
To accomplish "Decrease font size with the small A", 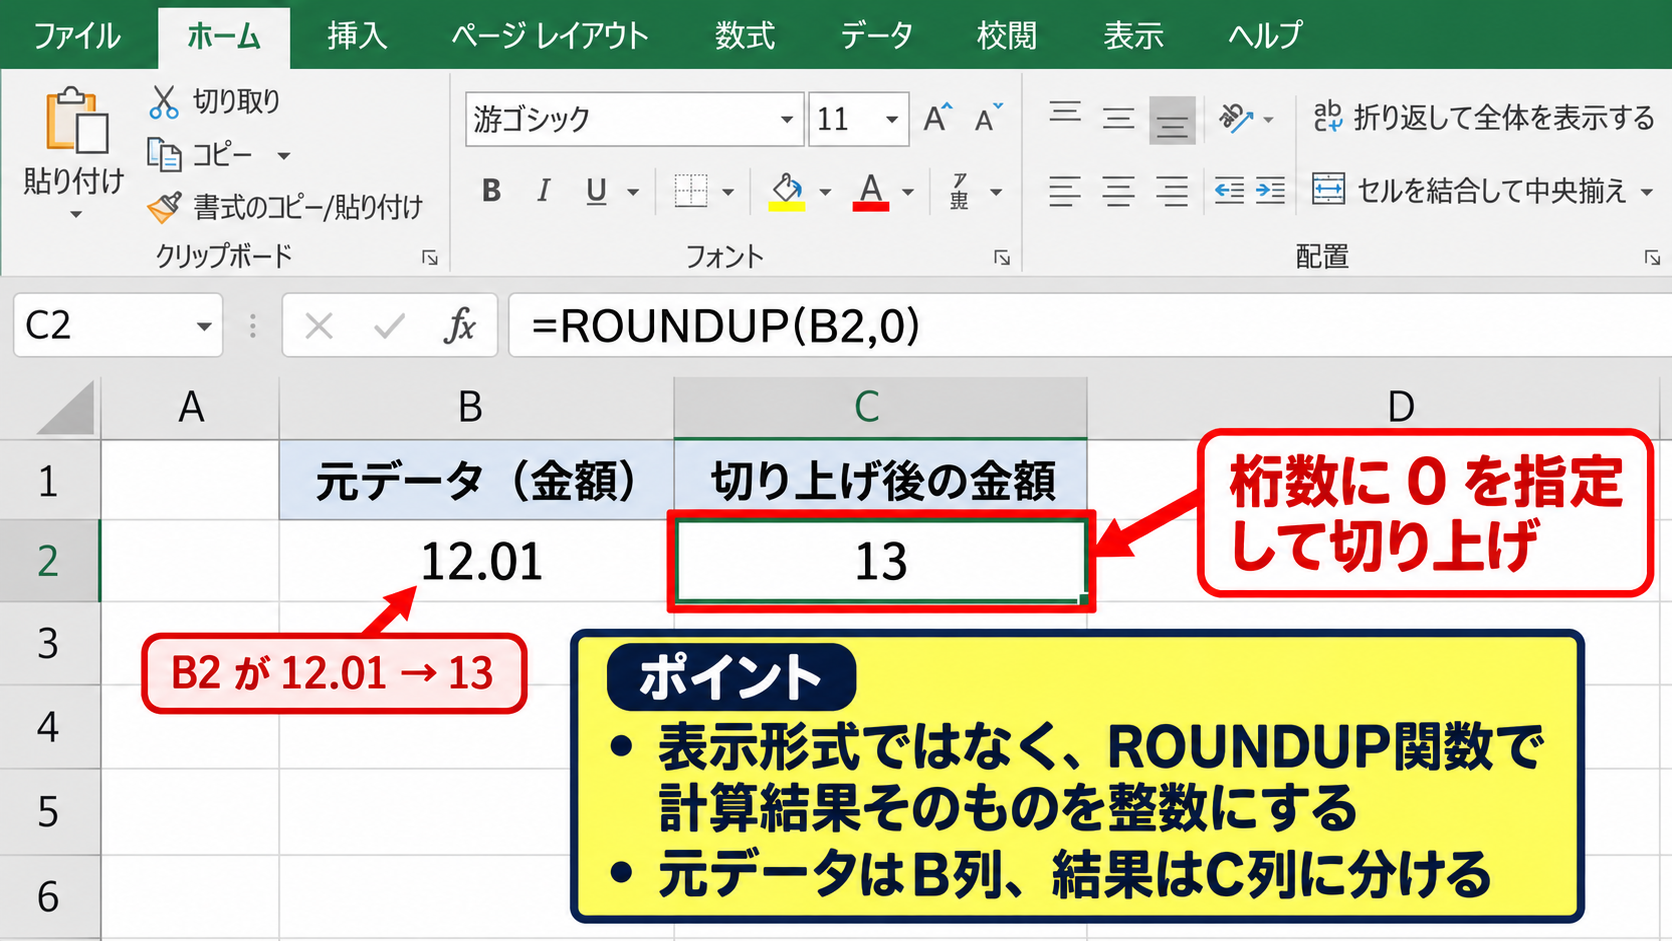I will 988,118.
